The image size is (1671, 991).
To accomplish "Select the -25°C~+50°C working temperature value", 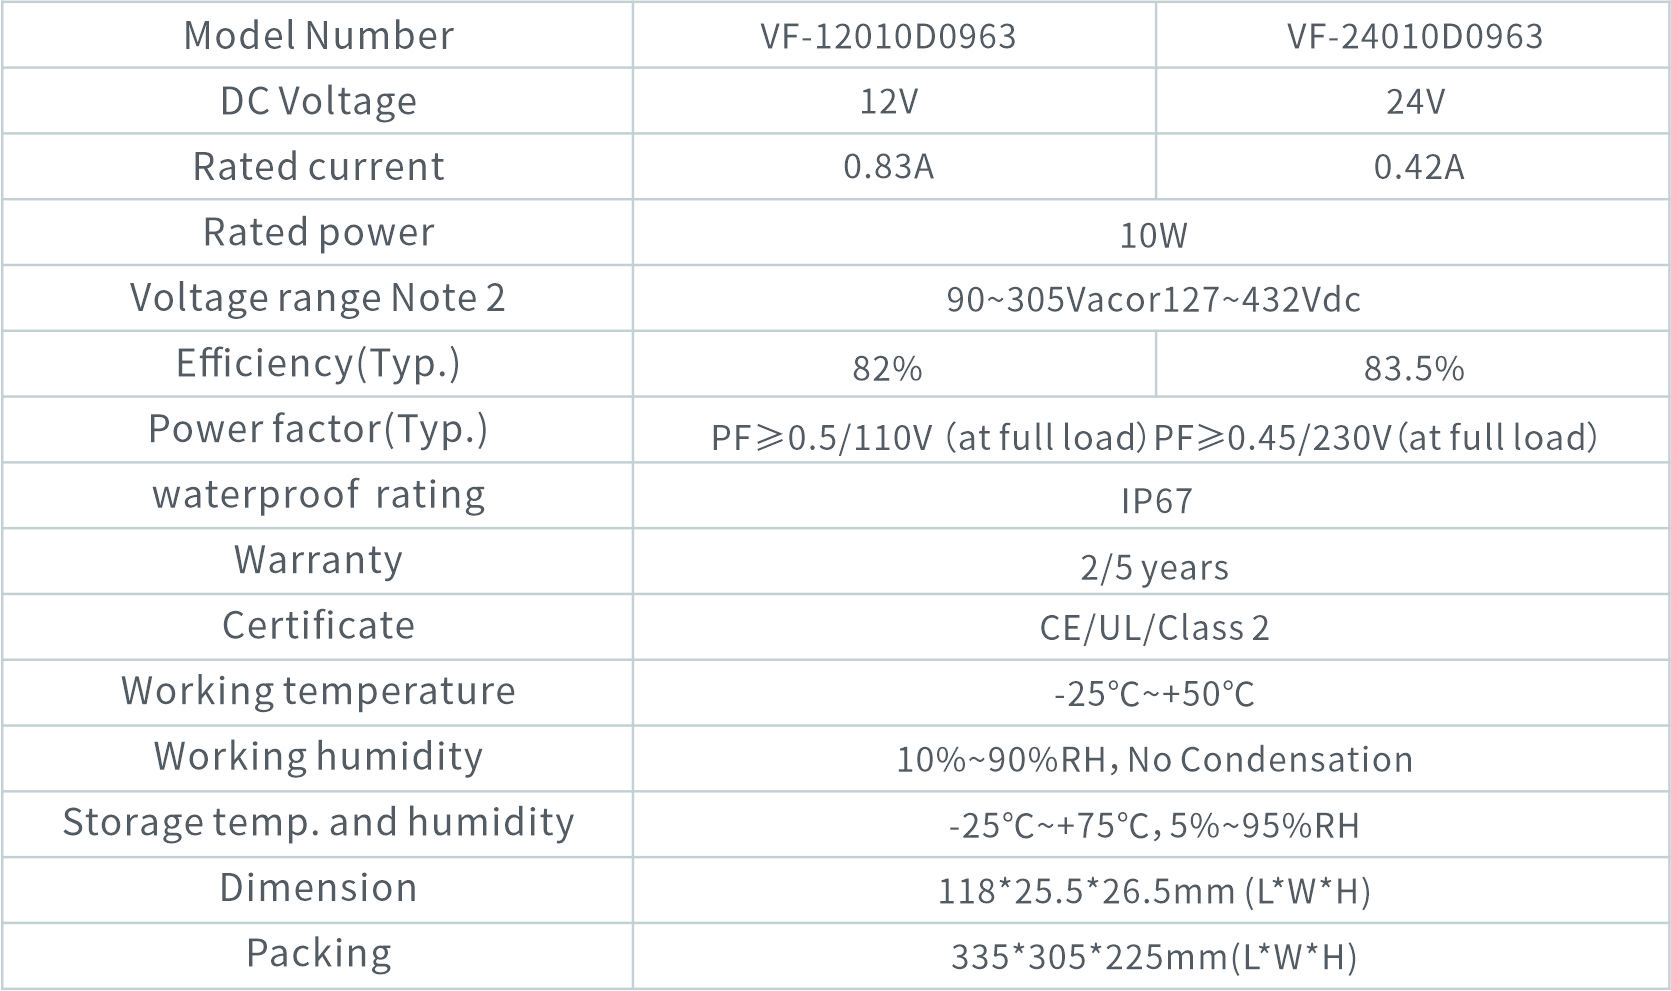I will (x=1154, y=694).
